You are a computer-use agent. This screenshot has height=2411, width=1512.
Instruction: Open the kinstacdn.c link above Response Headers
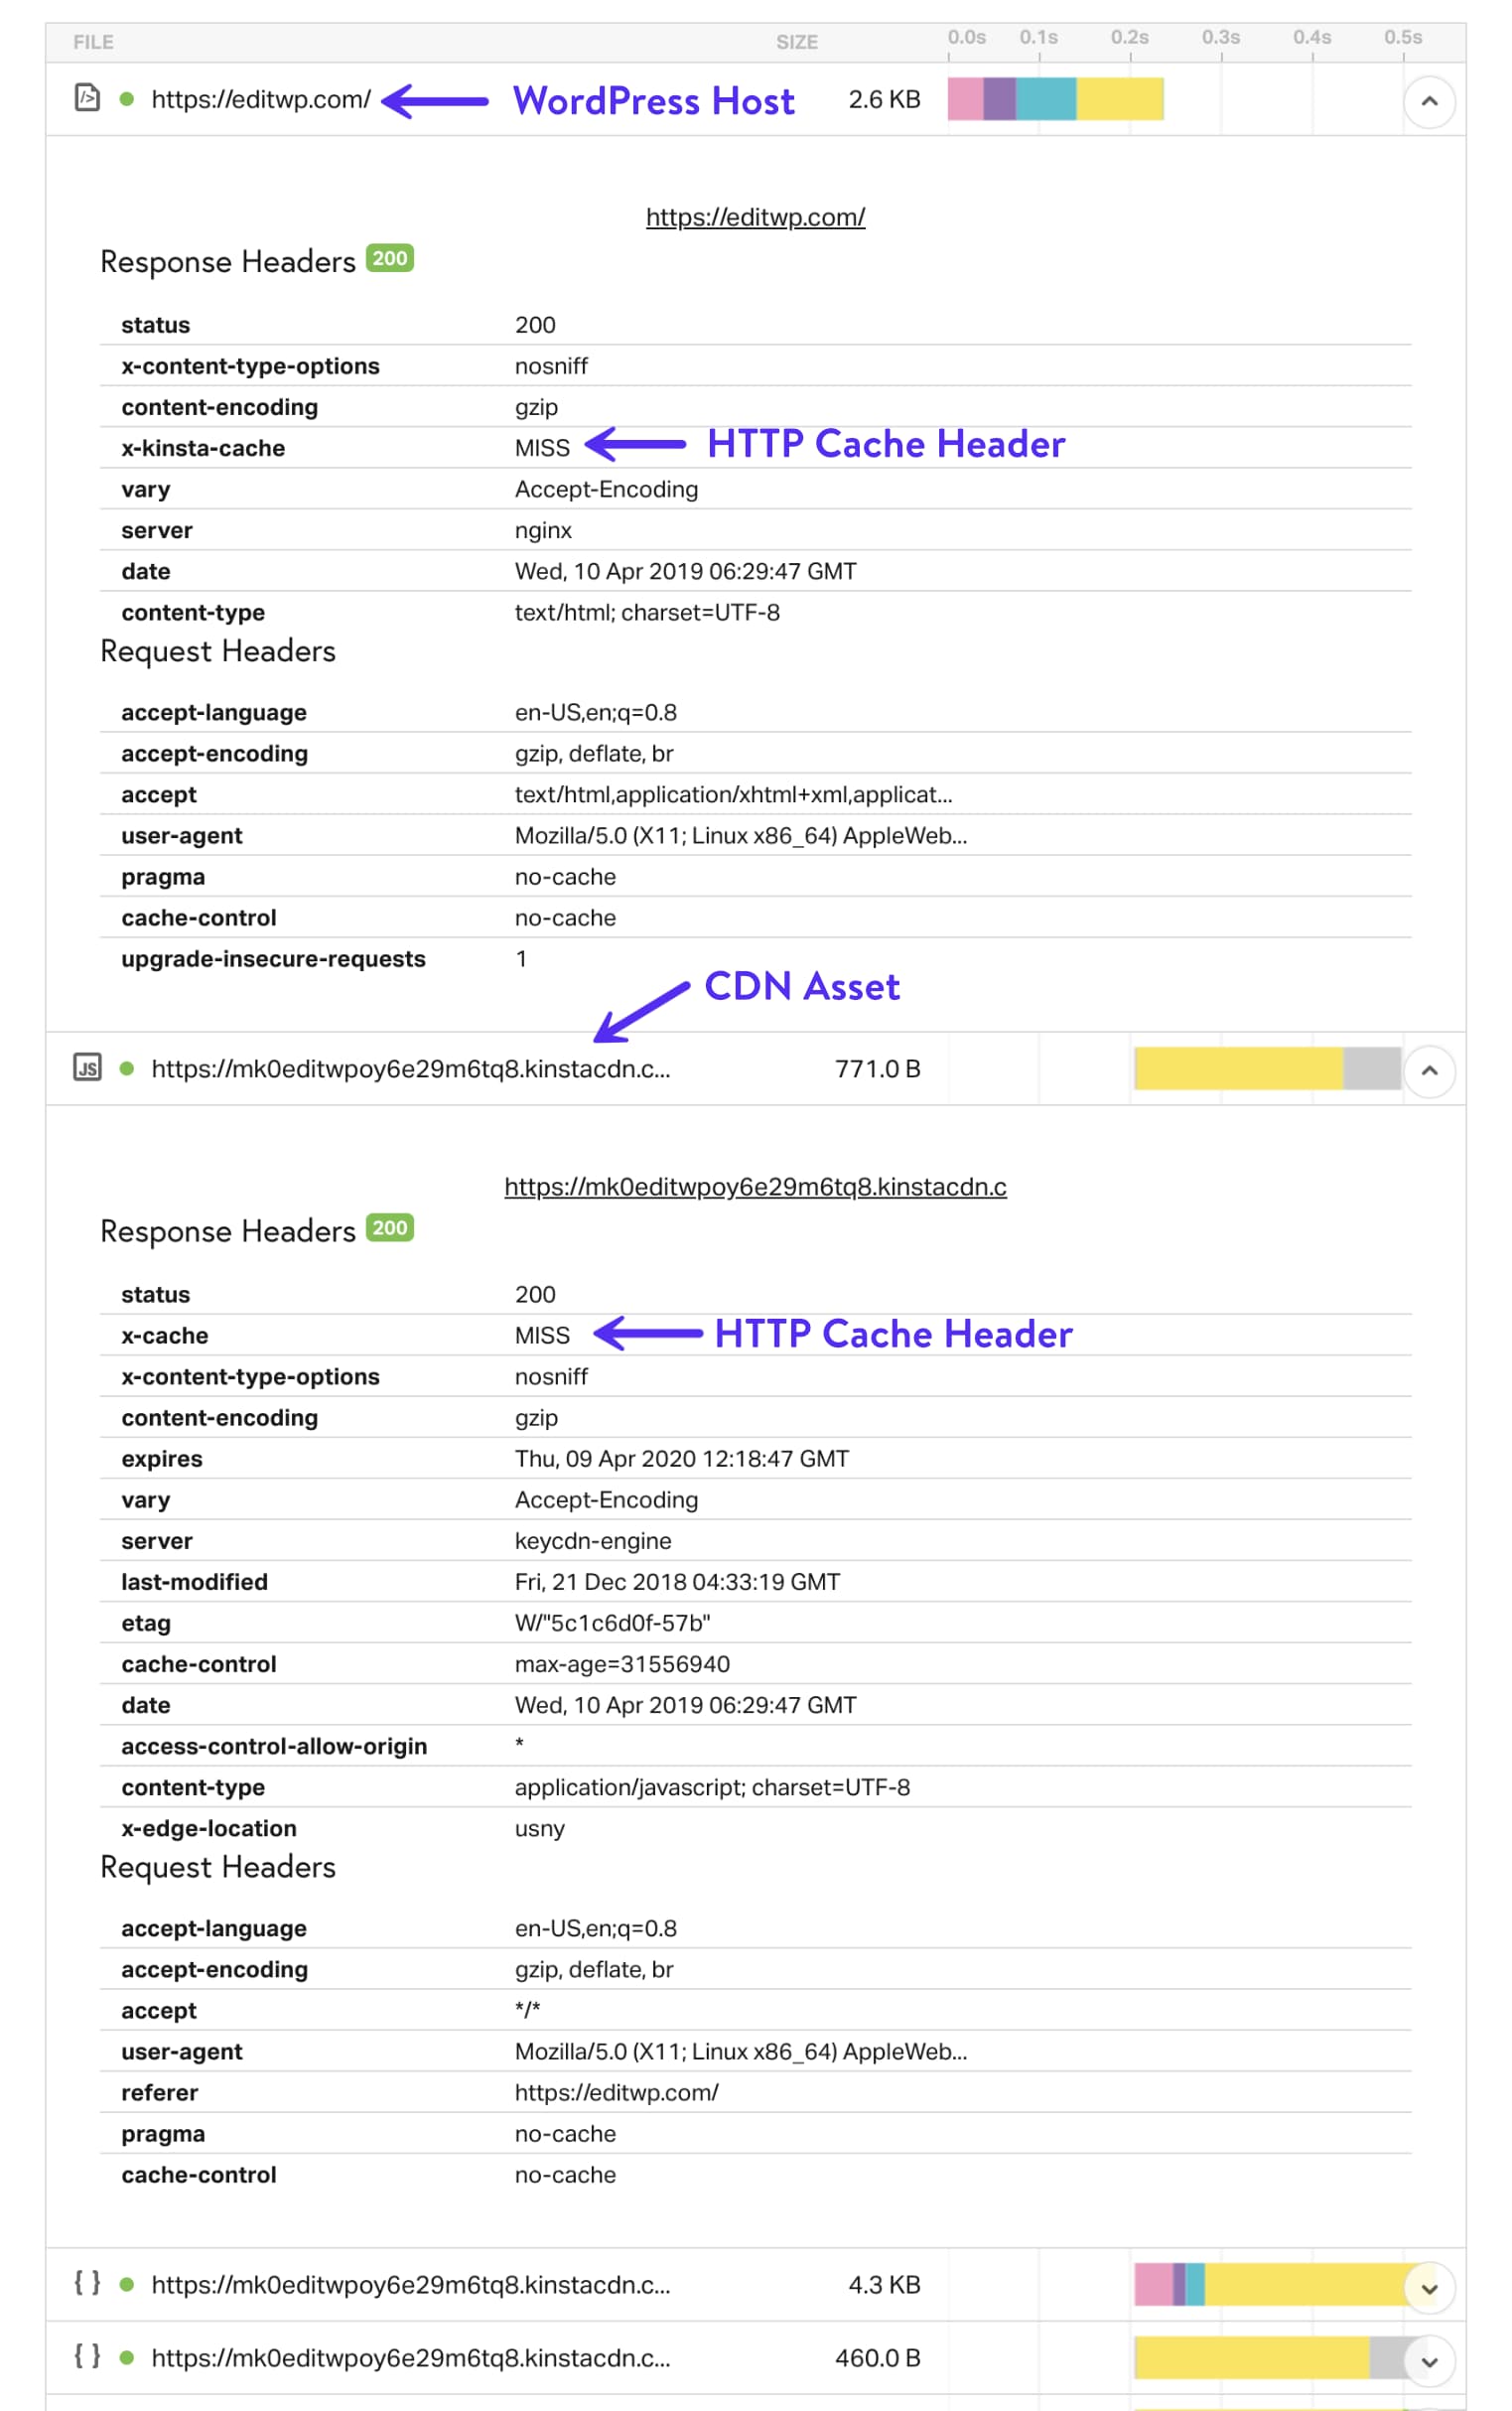pos(756,1186)
